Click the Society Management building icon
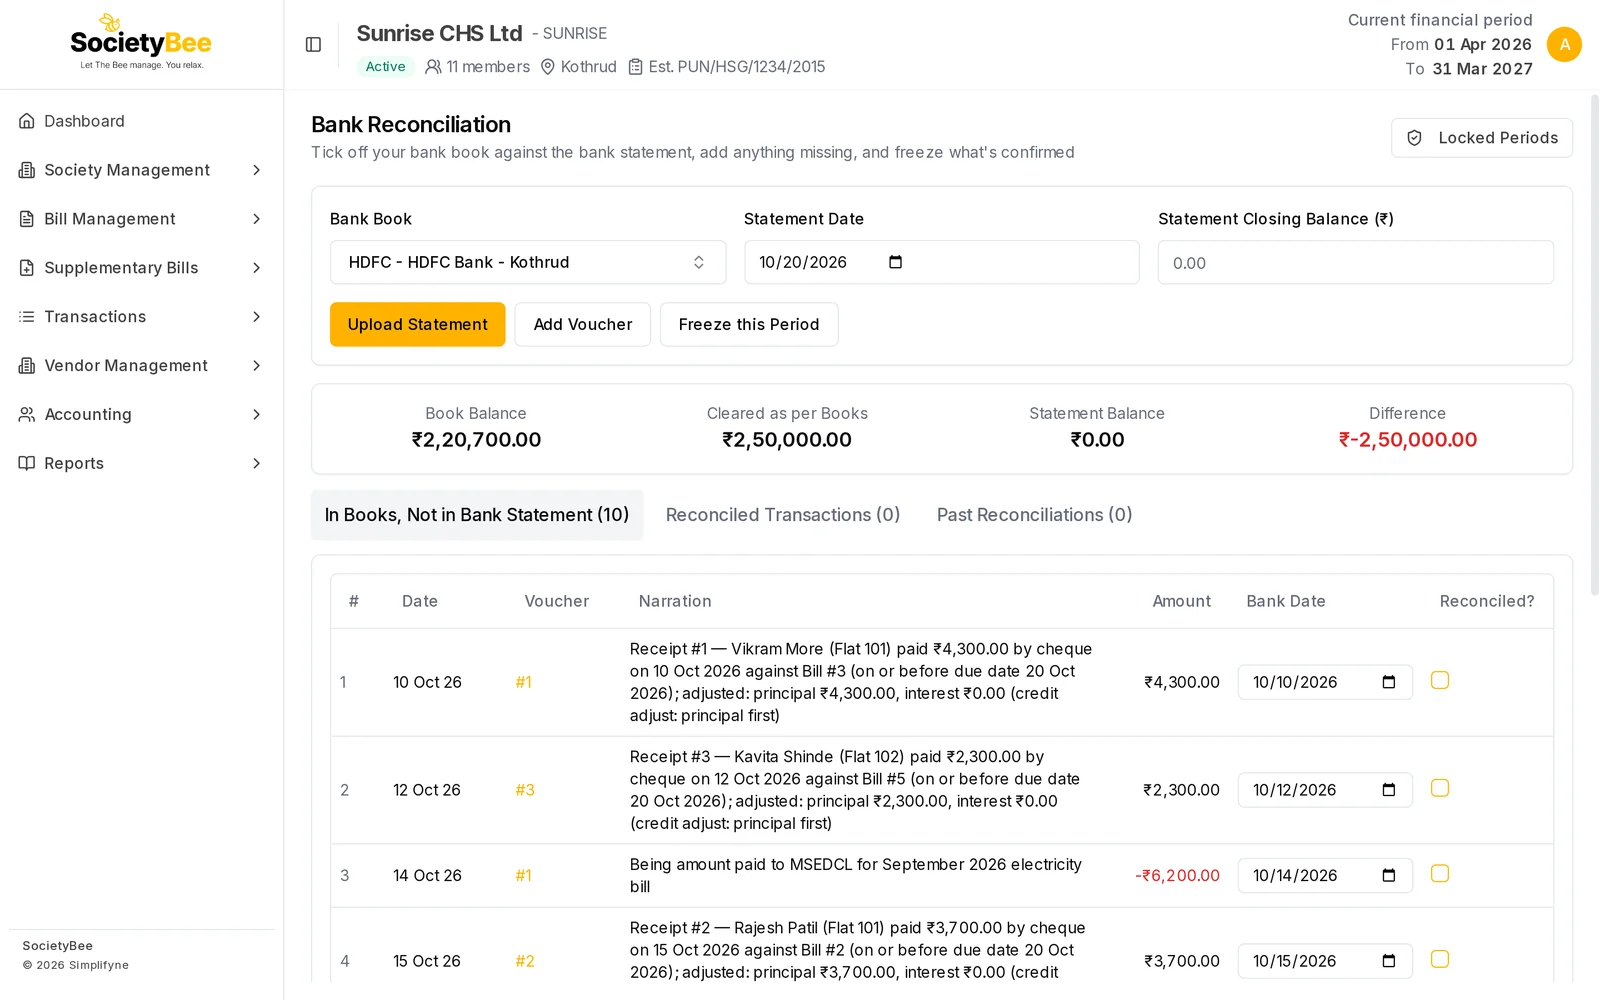Image resolution: width=1600 pixels, height=1000 pixels. pos(27,170)
